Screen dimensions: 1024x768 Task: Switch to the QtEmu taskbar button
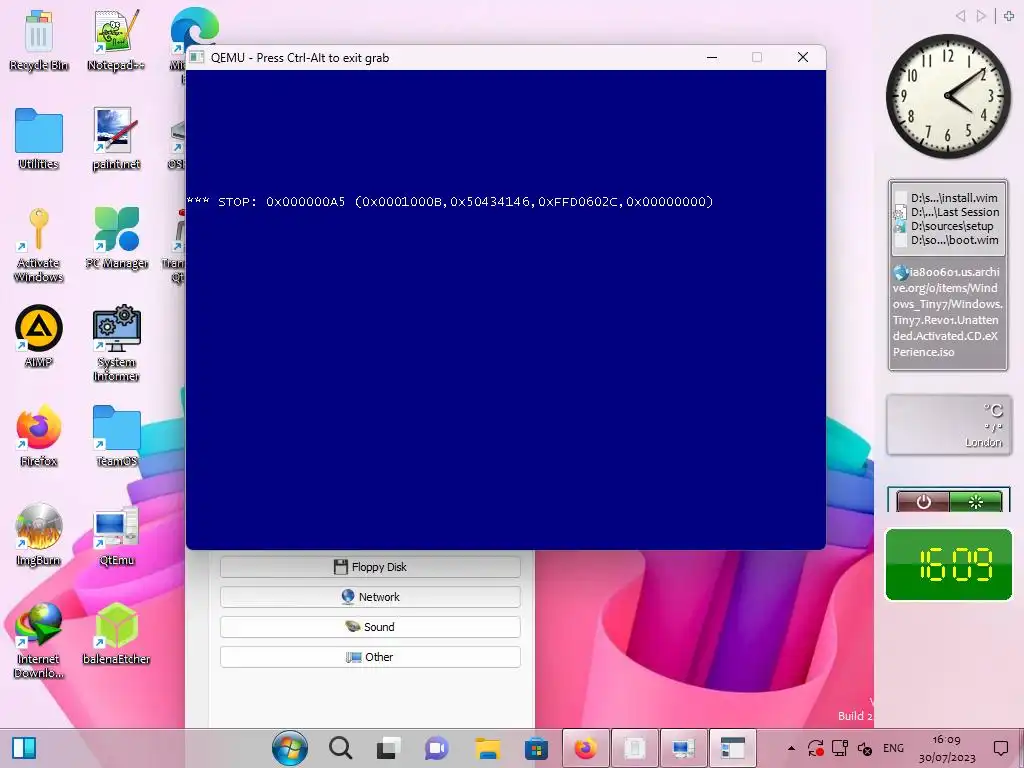click(x=684, y=748)
